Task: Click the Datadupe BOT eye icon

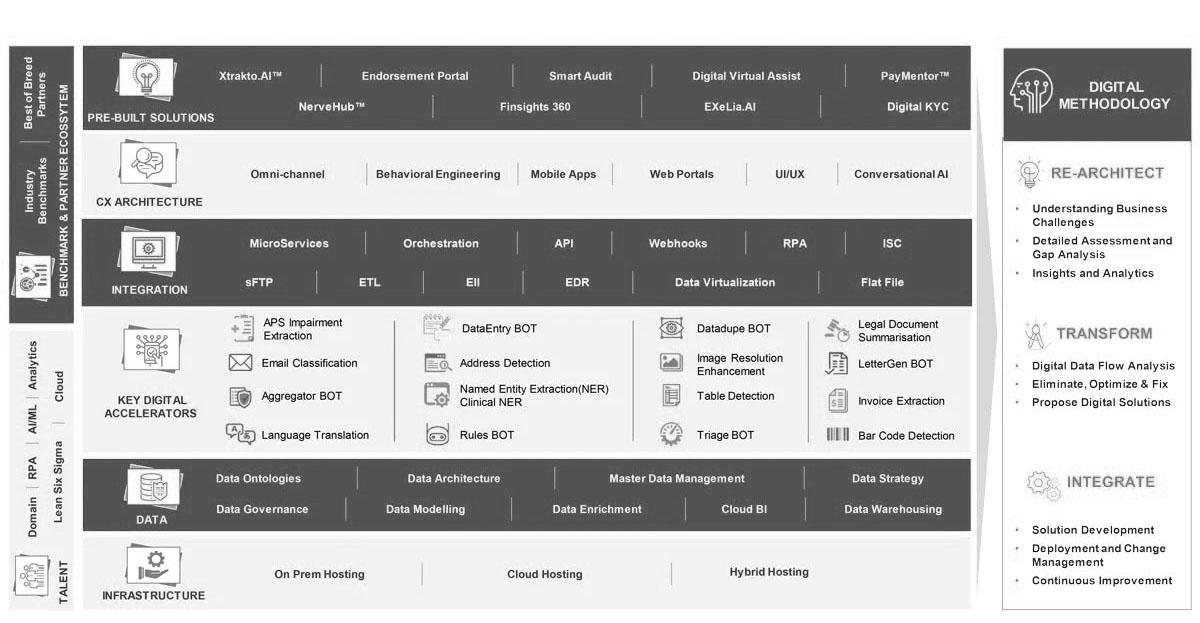Action: [x=671, y=328]
